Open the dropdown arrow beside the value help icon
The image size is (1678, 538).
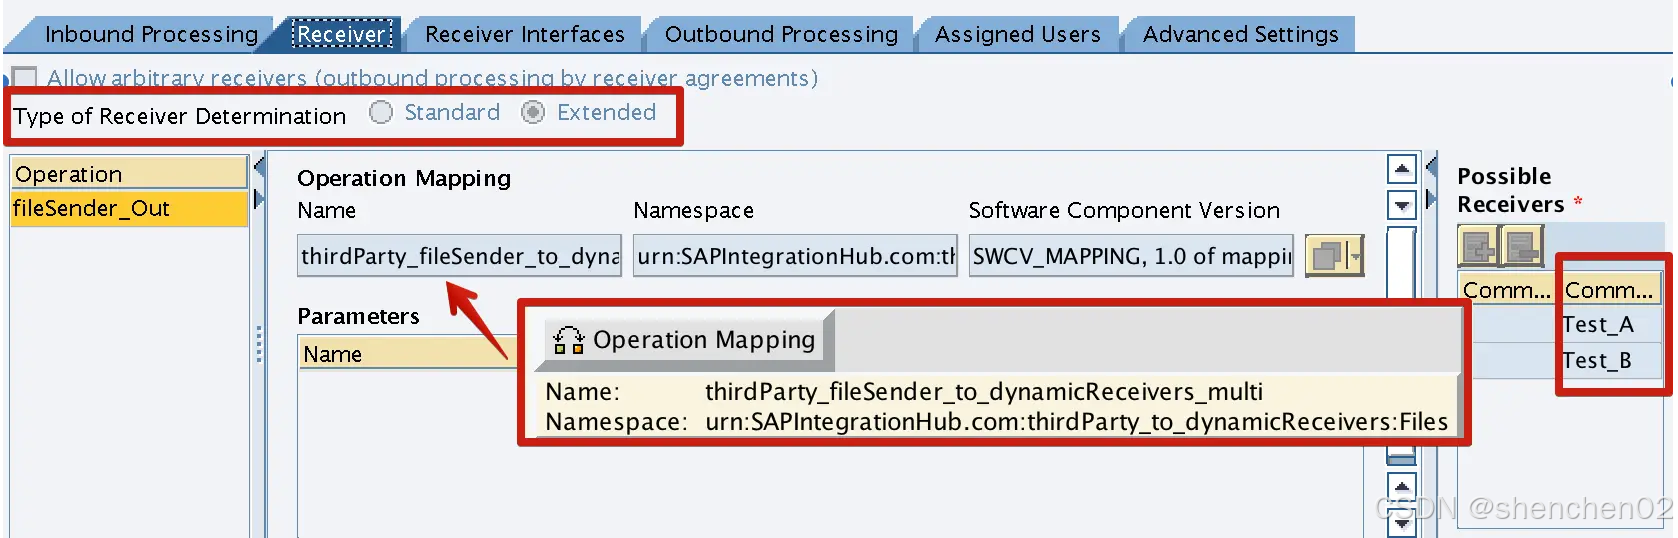coord(1356,256)
